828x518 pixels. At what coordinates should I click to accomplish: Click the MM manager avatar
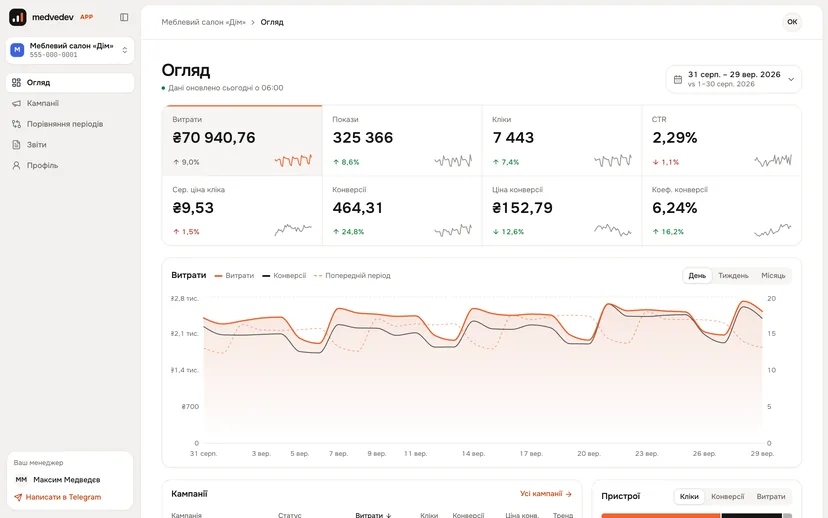coord(21,479)
